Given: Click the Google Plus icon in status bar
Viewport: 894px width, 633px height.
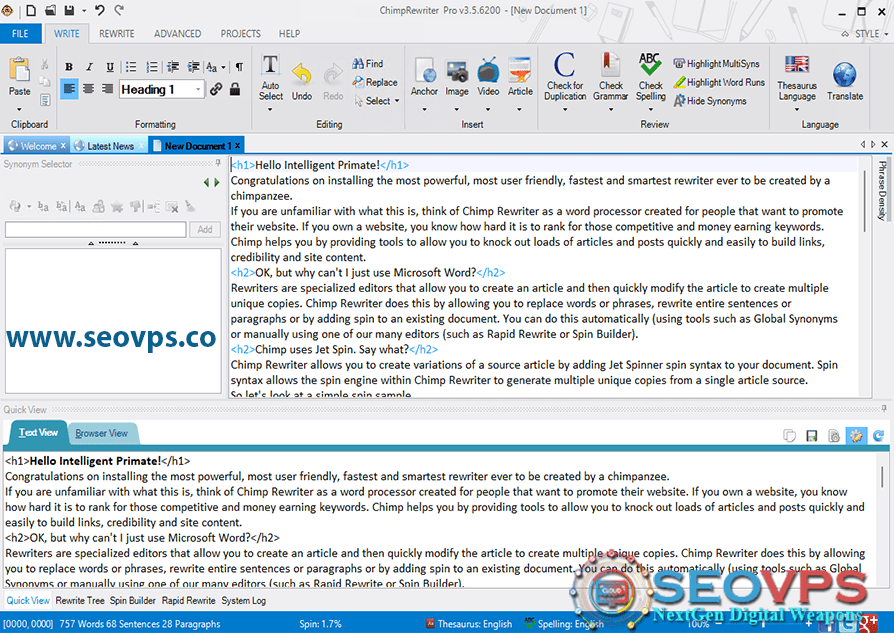Looking at the screenshot, I should click(869, 623).
